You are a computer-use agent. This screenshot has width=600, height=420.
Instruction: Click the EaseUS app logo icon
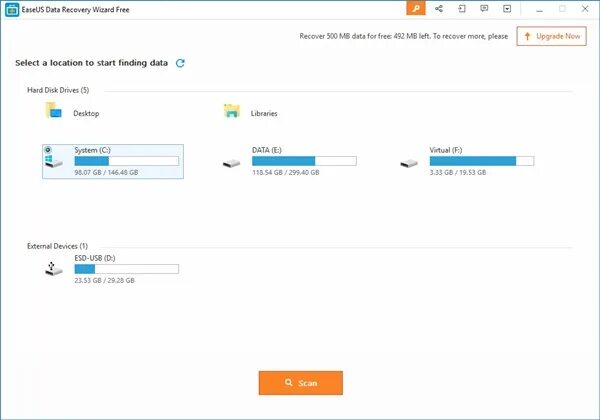tap(12, 10)
